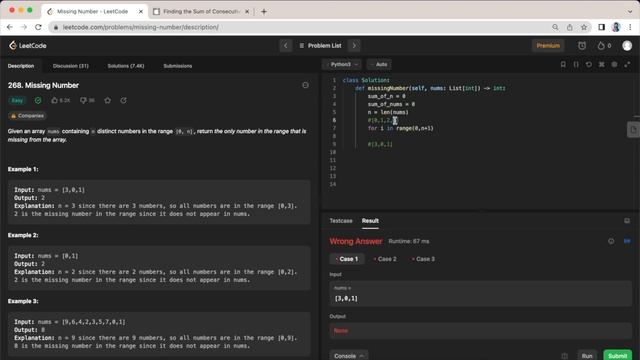Click the share page icon in address bar
Image resolution: width=640 pixels, height=360 pixels.
tap(569, 27)
